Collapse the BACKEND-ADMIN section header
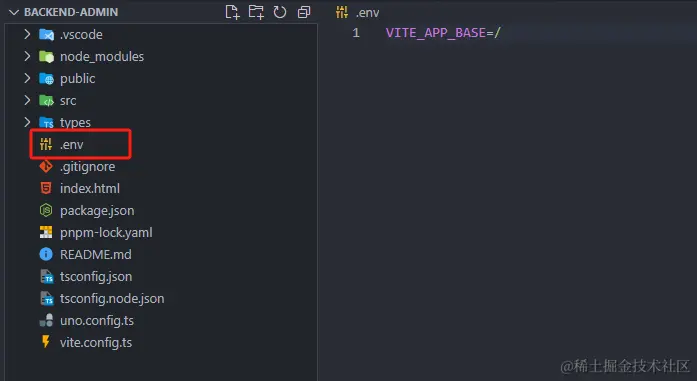The width and height of the screenshot is (697, 381). [x=14, y=12]
